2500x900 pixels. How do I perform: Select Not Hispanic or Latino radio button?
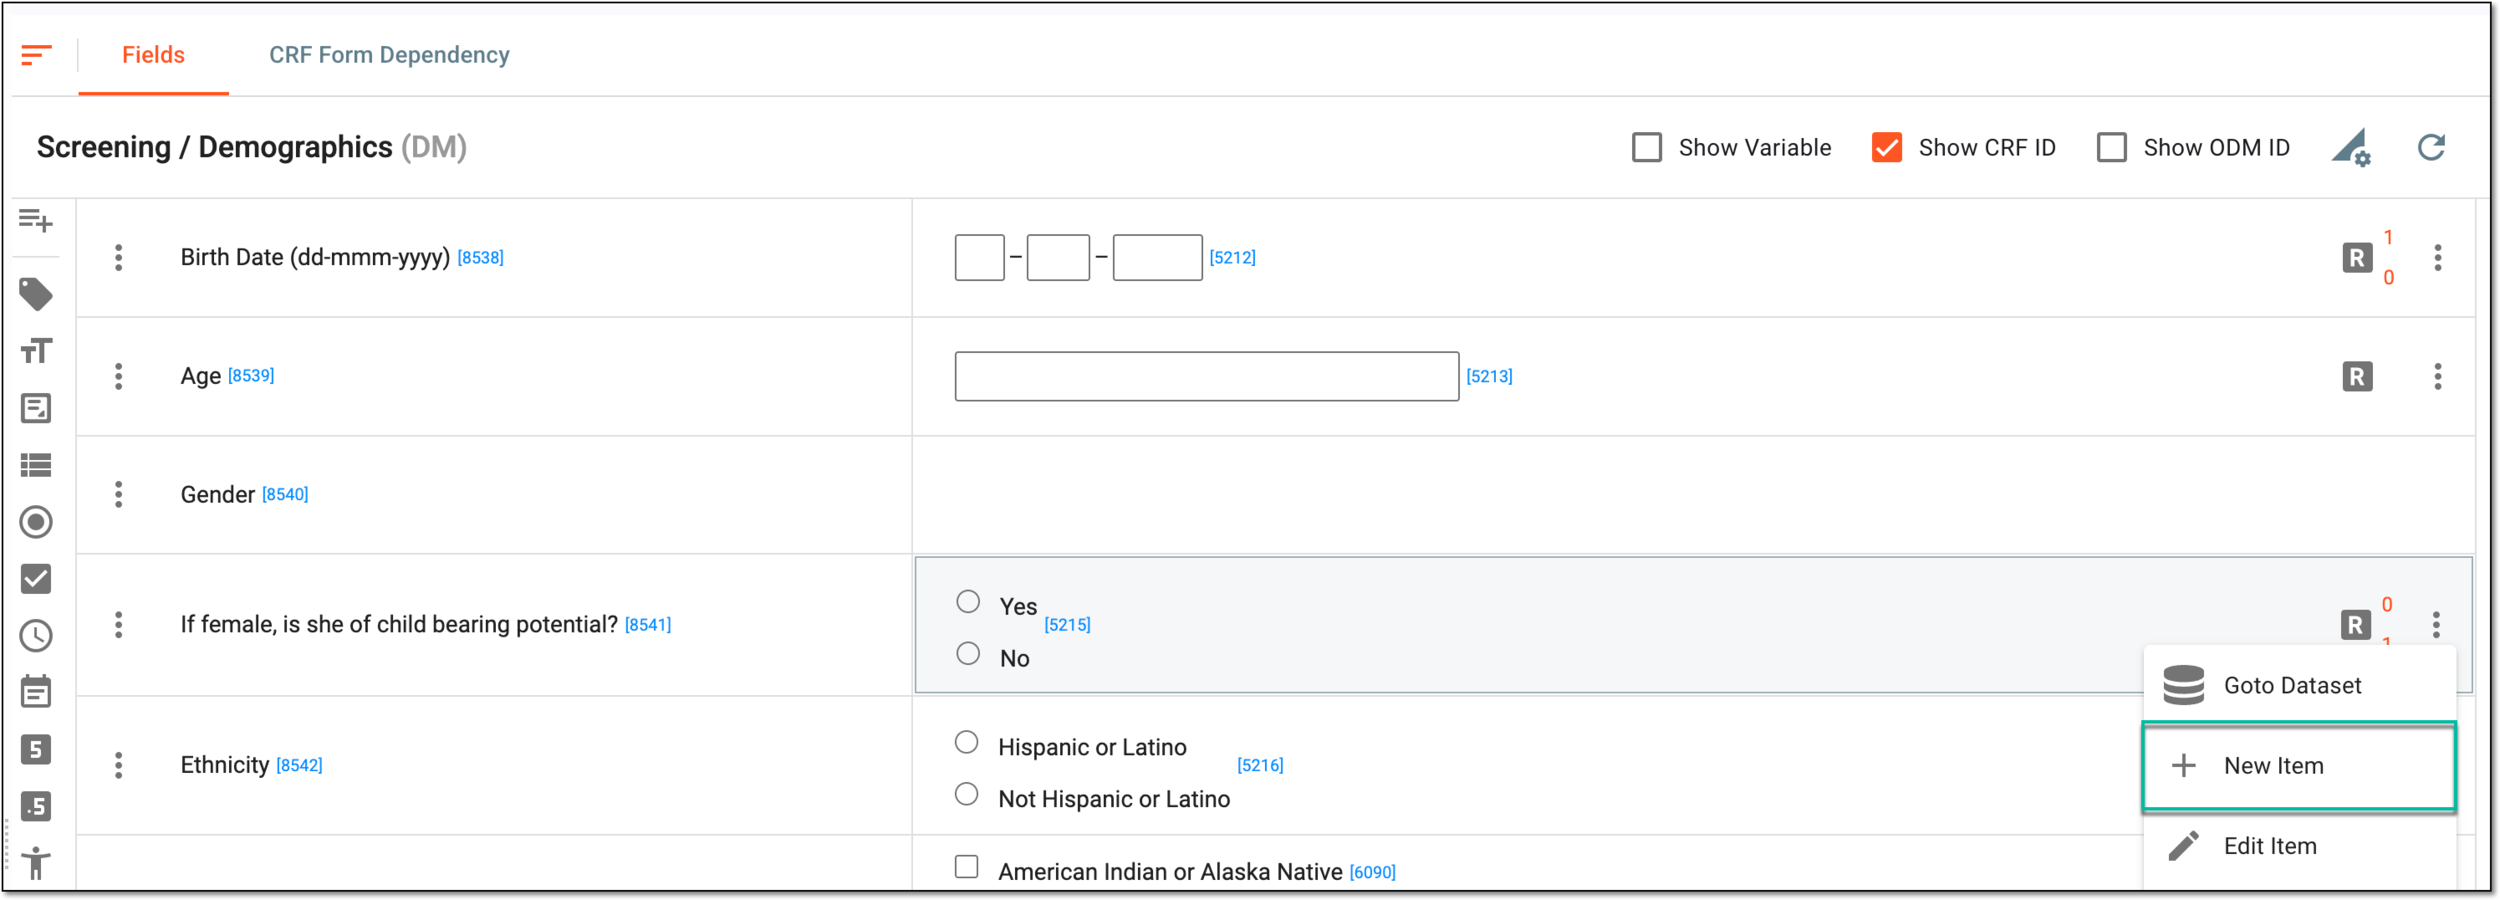point(966,795)
